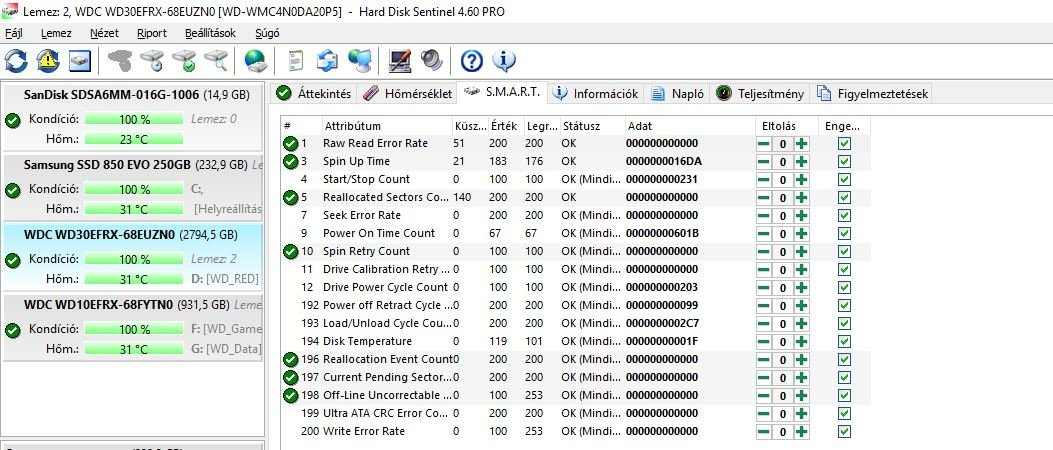Click the blue envelope refresh toolbar icon
This screenshot has height=450, width=1053.
(x=328, y=61)
